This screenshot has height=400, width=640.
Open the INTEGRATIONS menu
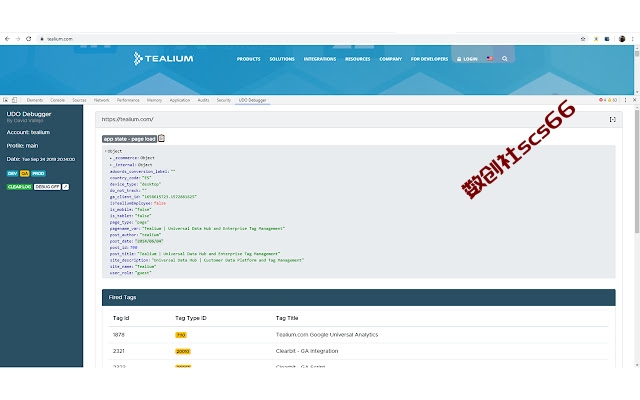click(320, 59)
